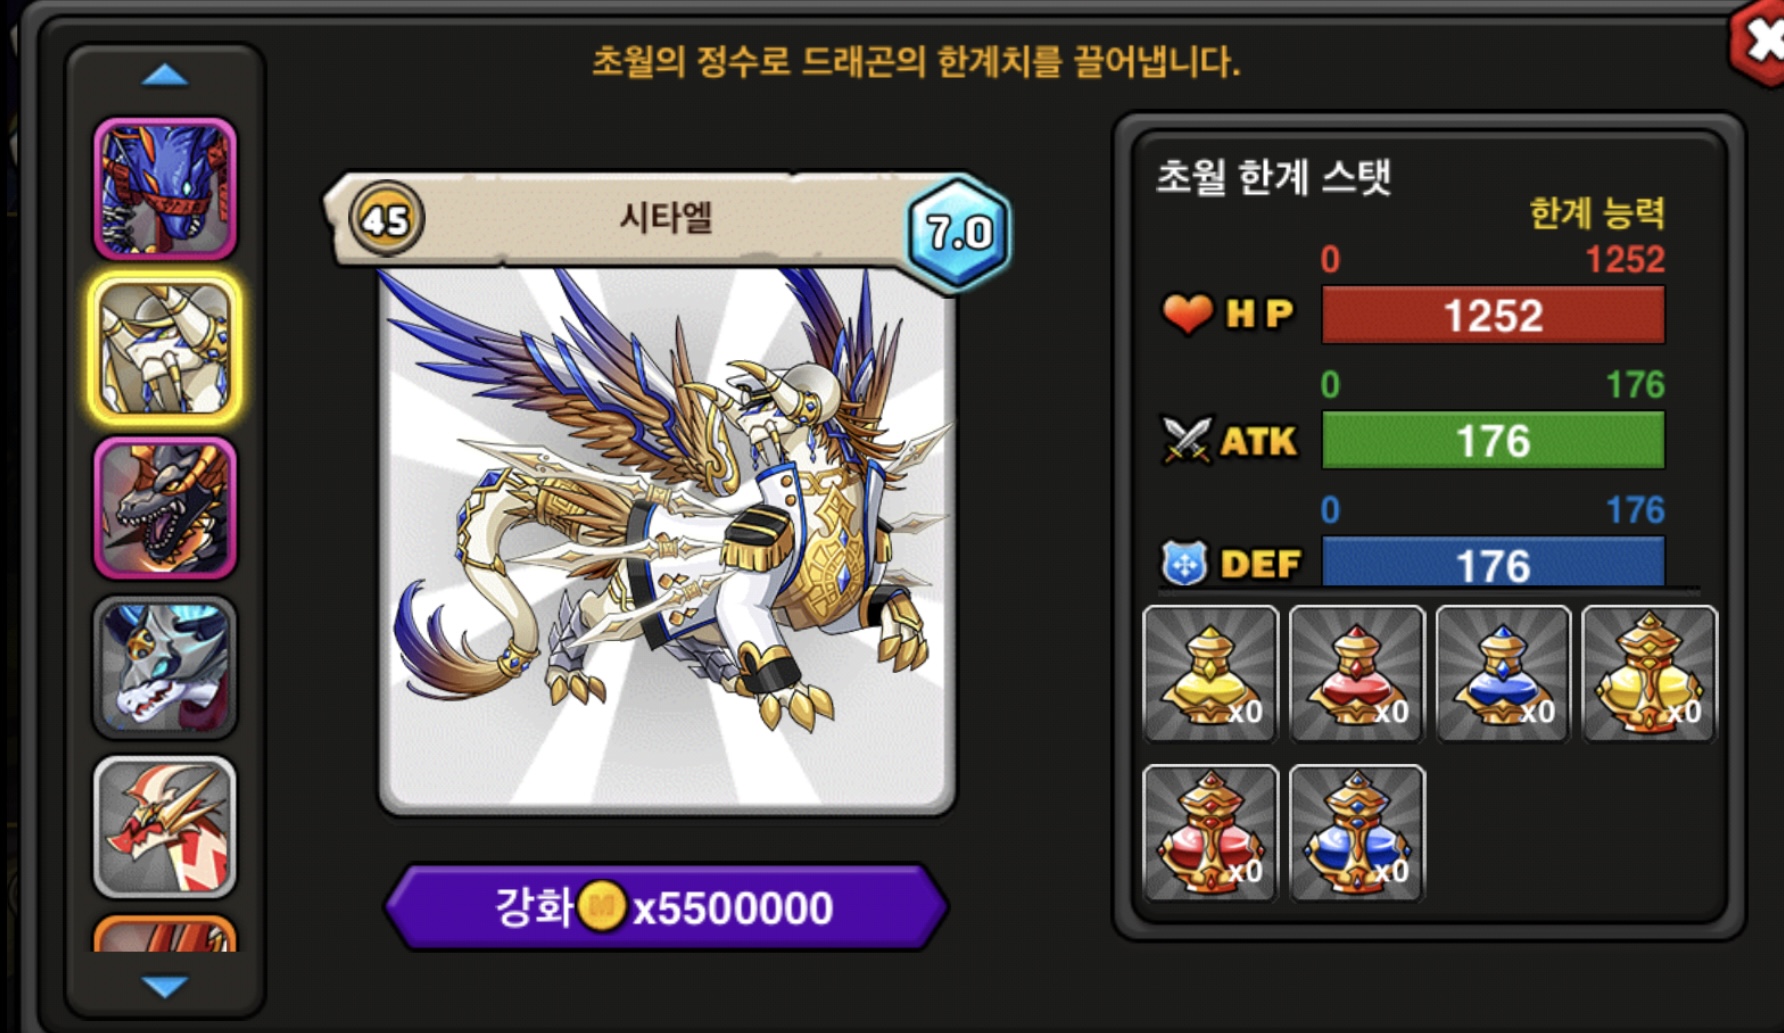Pick the large blue essence jar

[1356, 833]
